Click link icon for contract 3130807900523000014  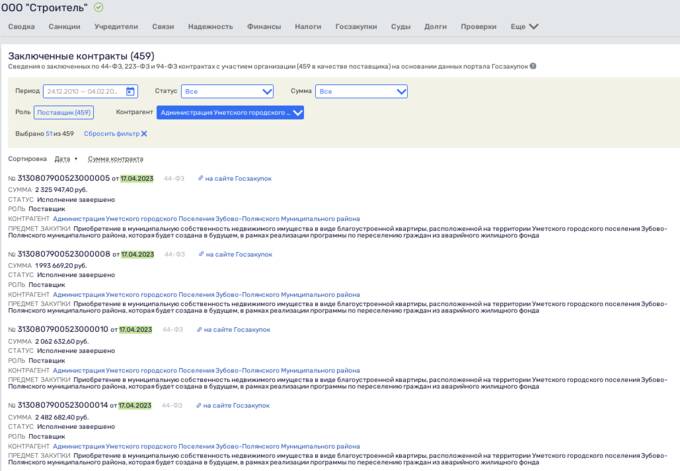tap(199, 406)
